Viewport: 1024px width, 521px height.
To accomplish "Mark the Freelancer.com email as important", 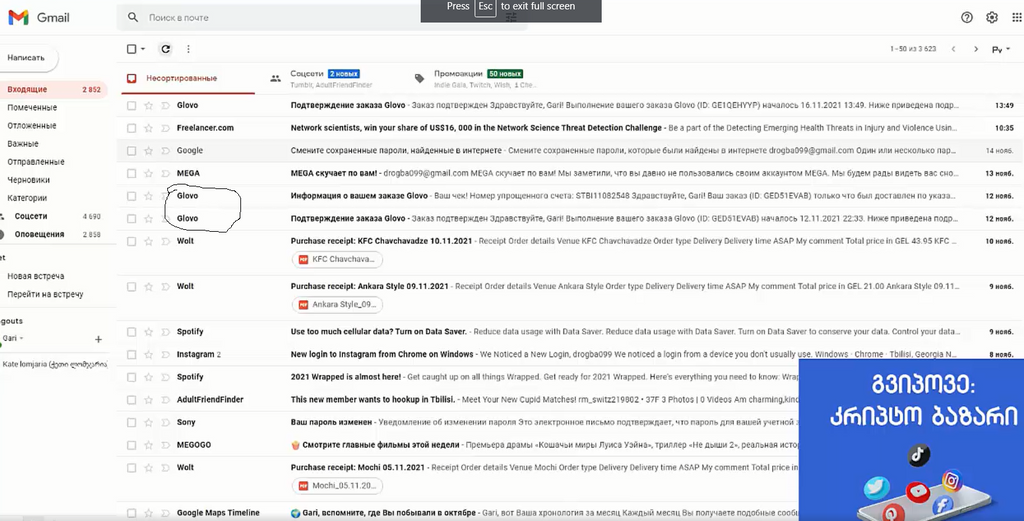I will 165,128.
